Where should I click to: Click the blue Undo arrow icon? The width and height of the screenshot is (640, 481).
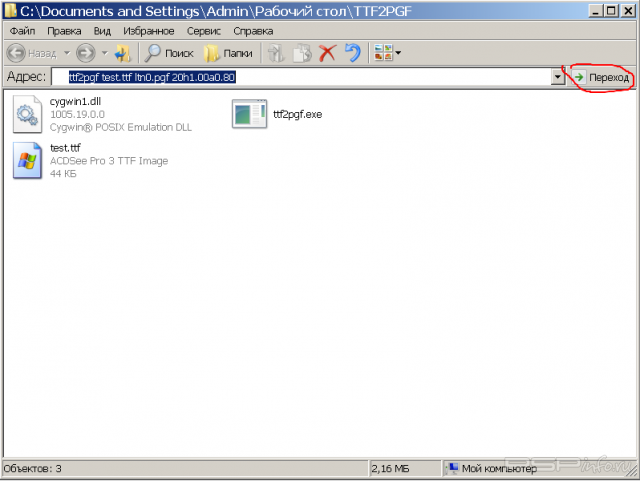352,53
